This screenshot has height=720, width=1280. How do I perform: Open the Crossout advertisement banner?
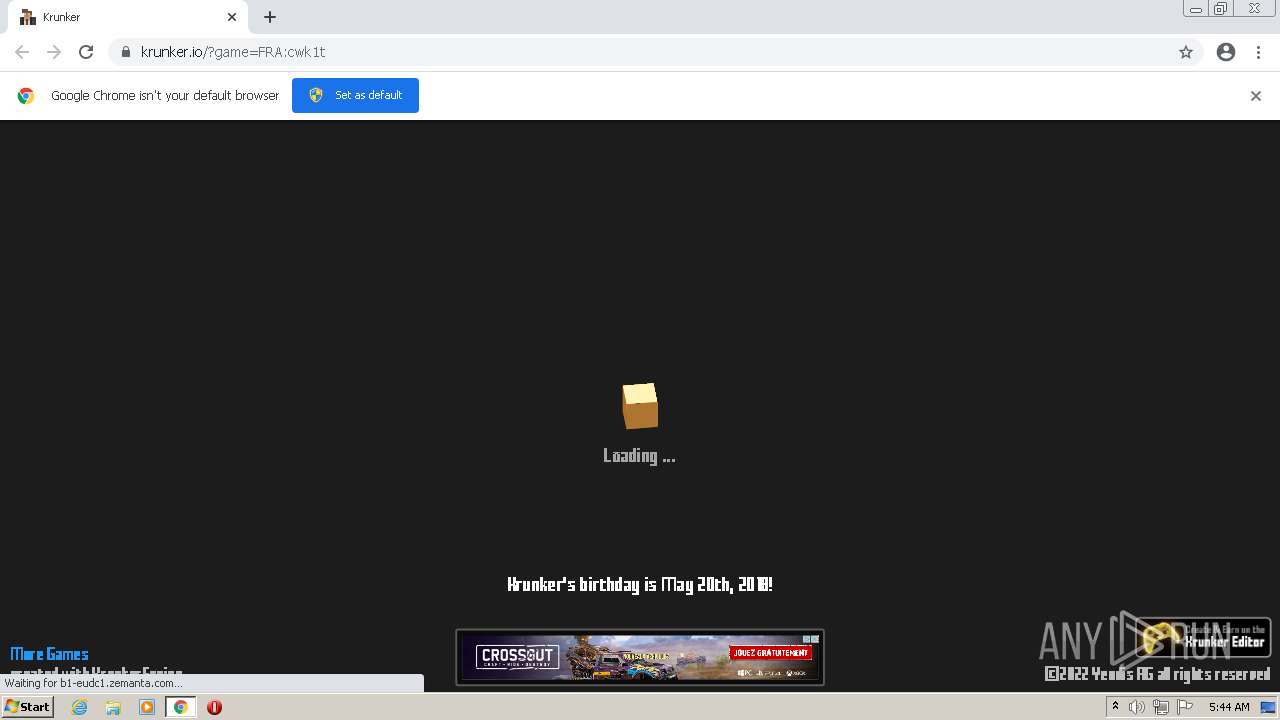click(x=640, y=657)
